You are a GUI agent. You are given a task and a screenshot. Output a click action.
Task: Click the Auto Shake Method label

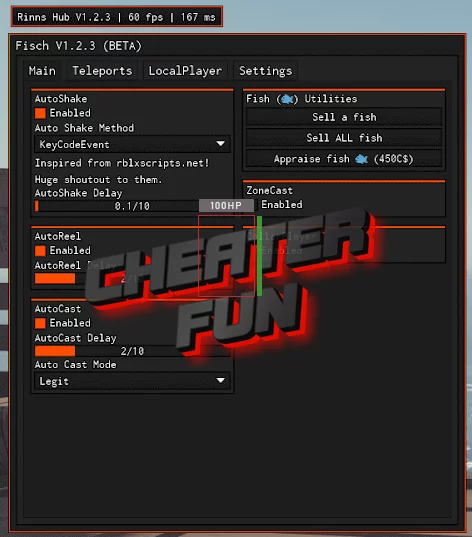[84, 128]
